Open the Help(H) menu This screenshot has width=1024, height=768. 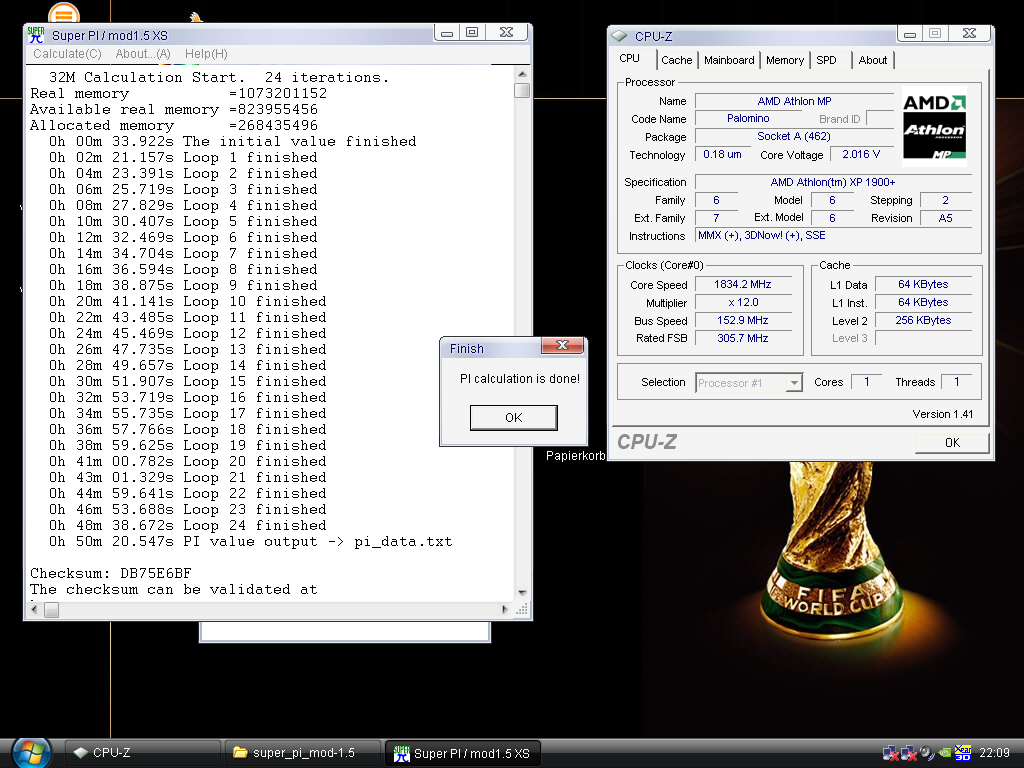tap(206, 54)
